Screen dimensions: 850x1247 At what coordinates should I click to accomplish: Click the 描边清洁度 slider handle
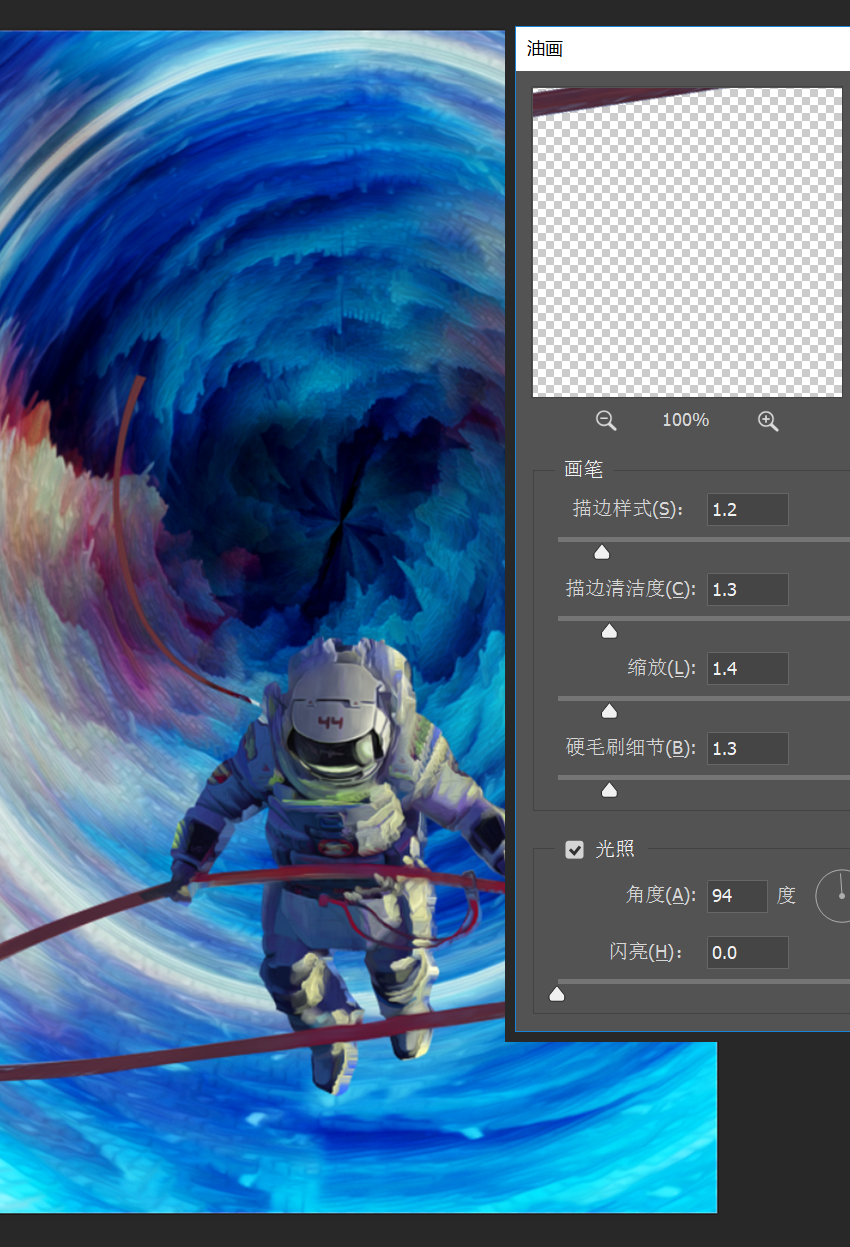[609, 631]
